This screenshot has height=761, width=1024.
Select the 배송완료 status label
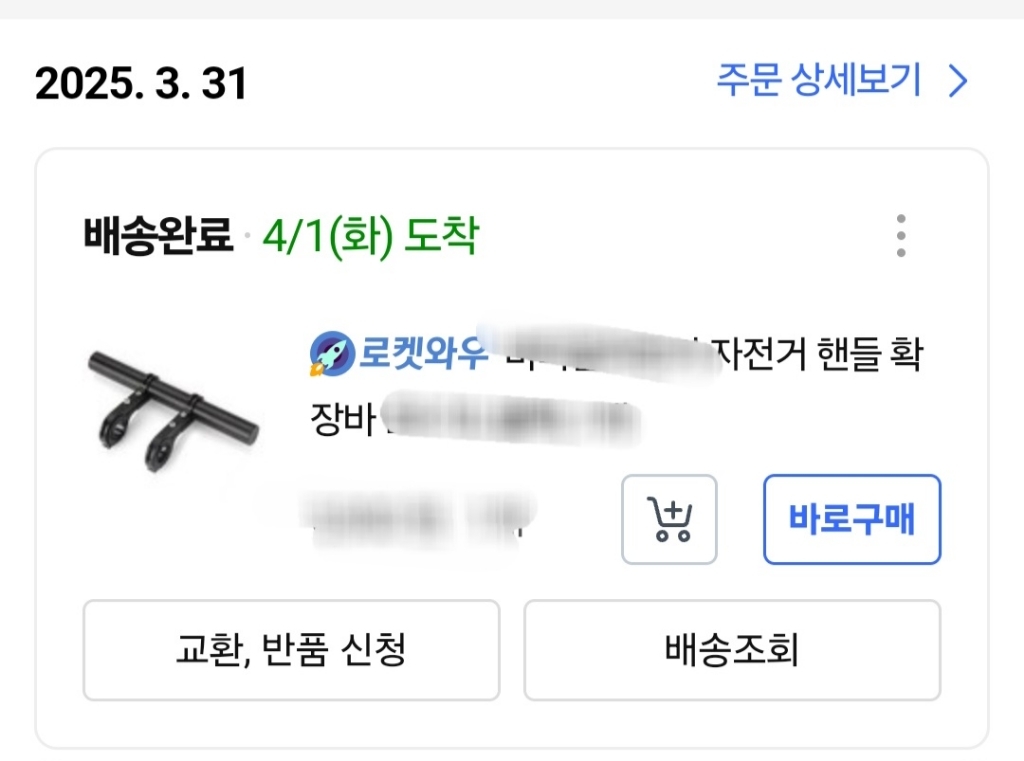pyautogui.click(x=158, y=237)
